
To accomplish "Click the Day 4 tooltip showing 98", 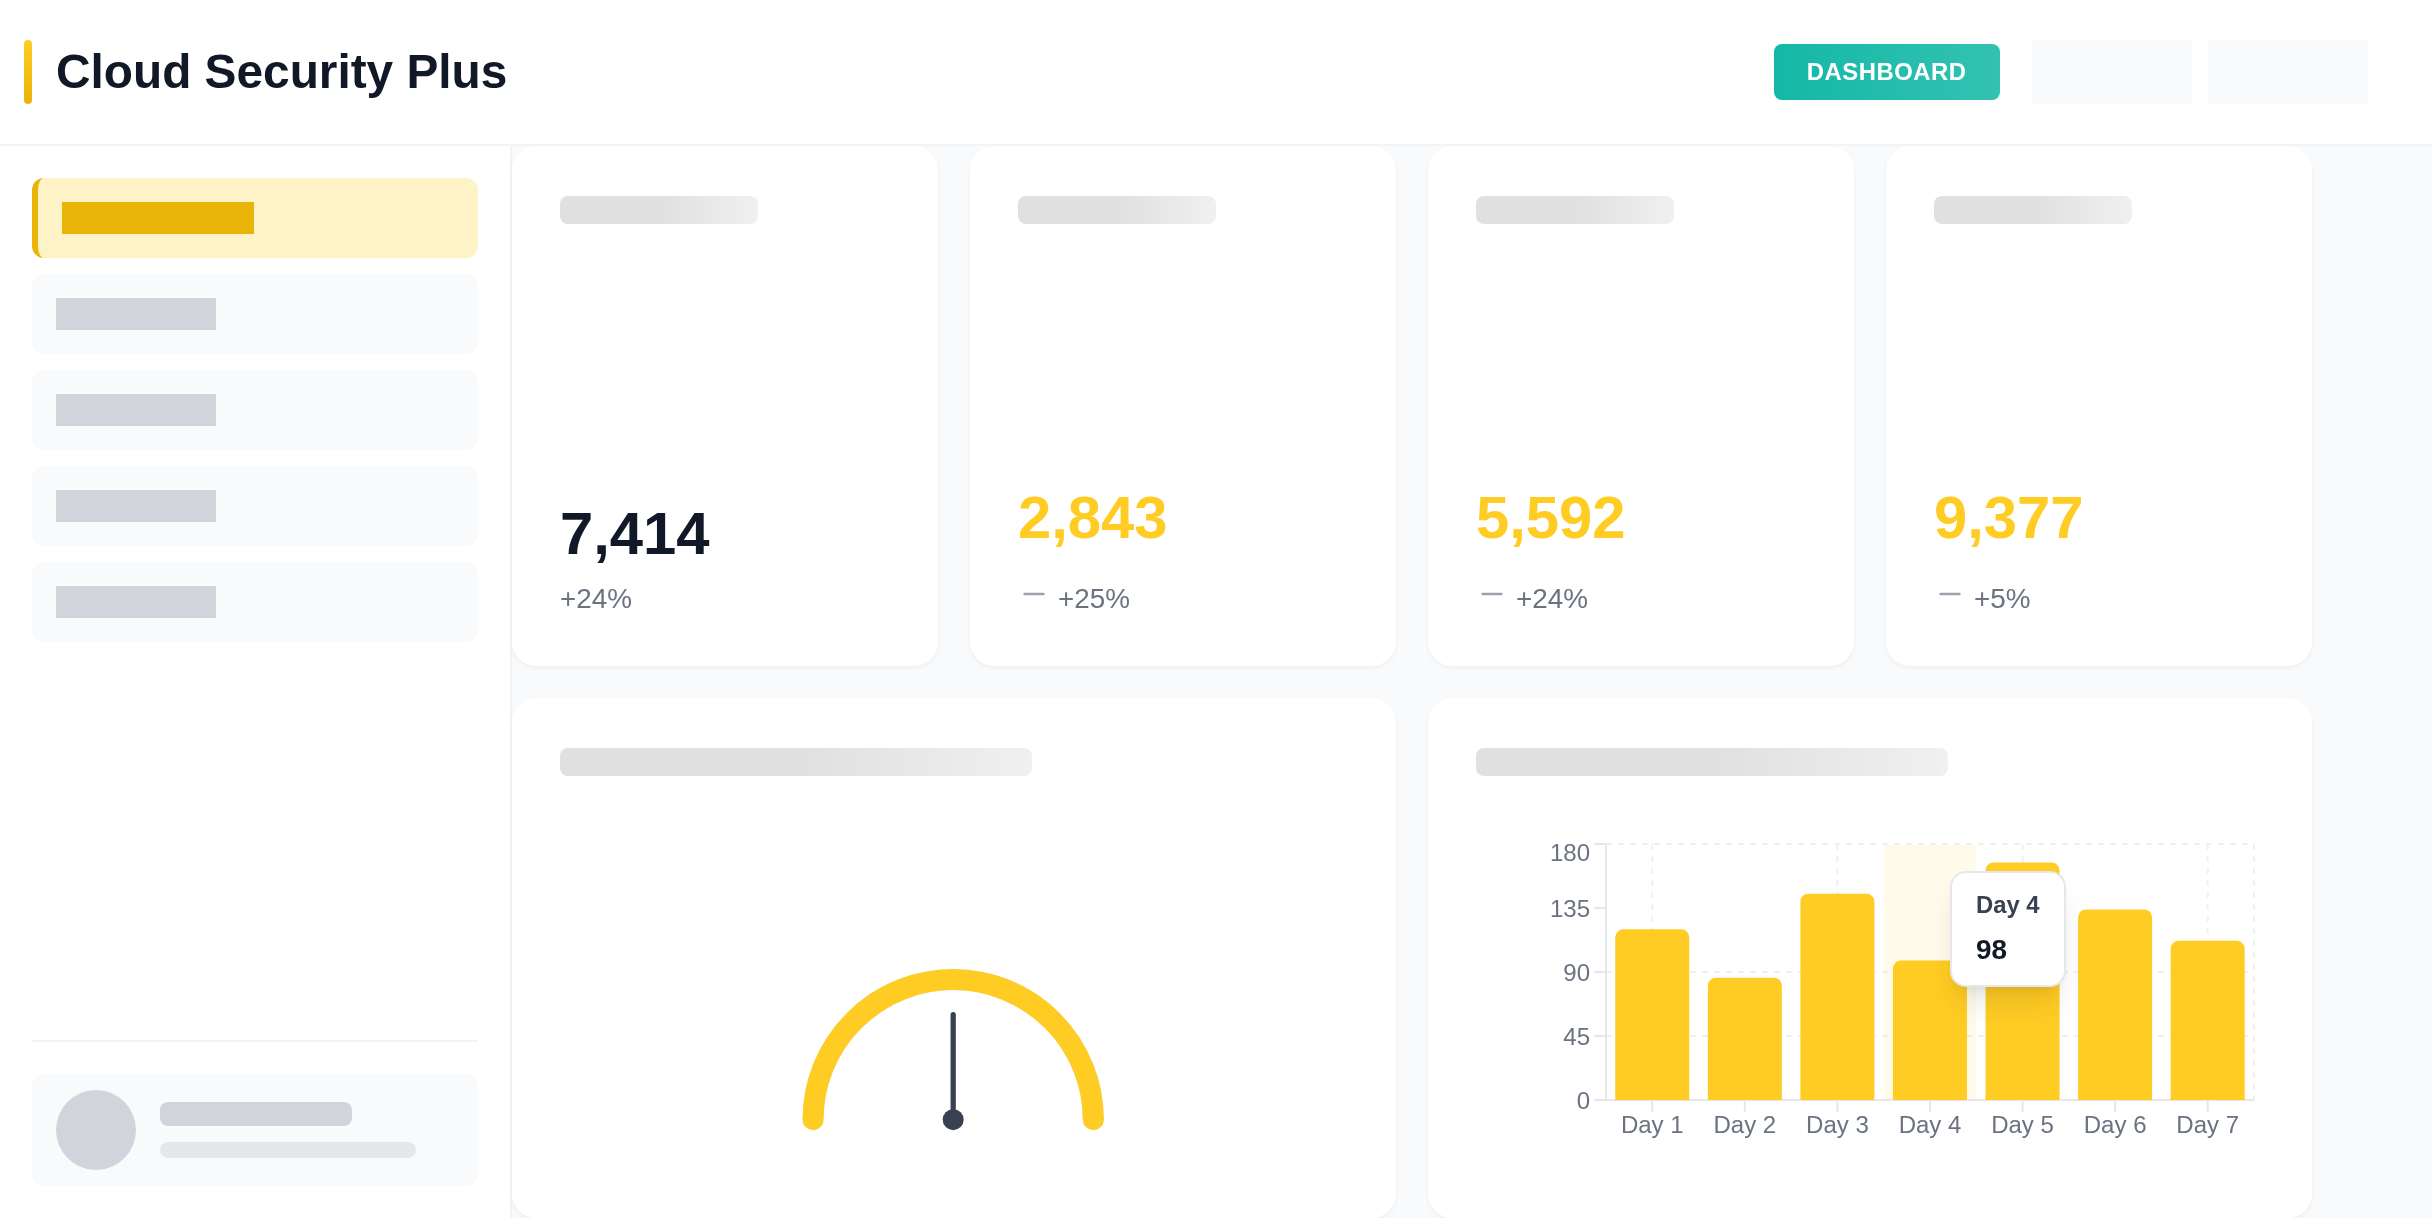I will [2007, 929].
